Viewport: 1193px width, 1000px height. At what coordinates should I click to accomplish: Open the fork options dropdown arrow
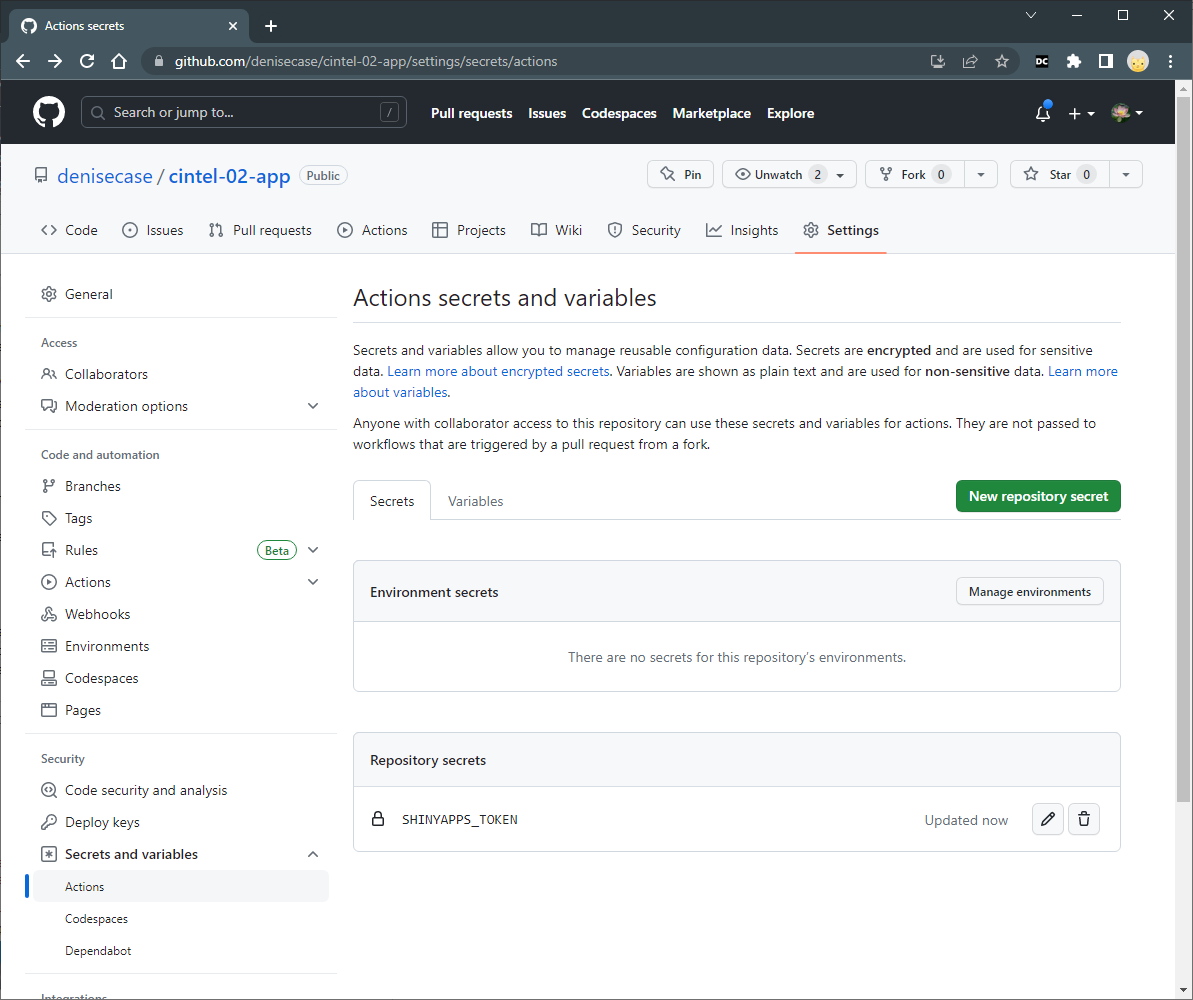point(981,174)
